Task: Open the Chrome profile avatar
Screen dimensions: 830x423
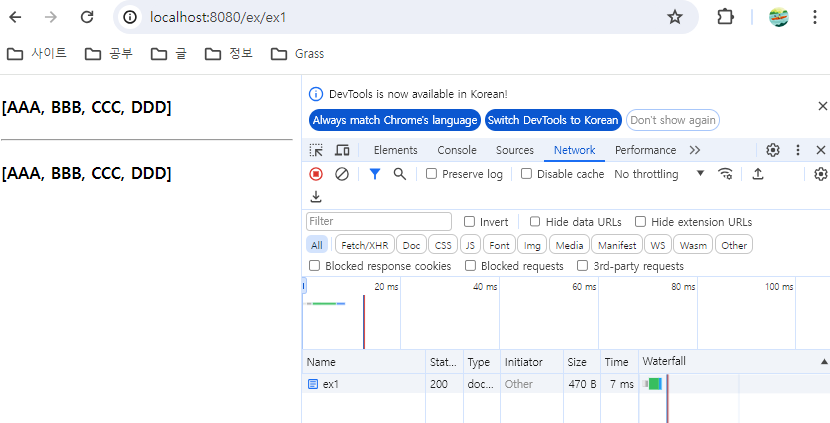Action: [779, 17]
